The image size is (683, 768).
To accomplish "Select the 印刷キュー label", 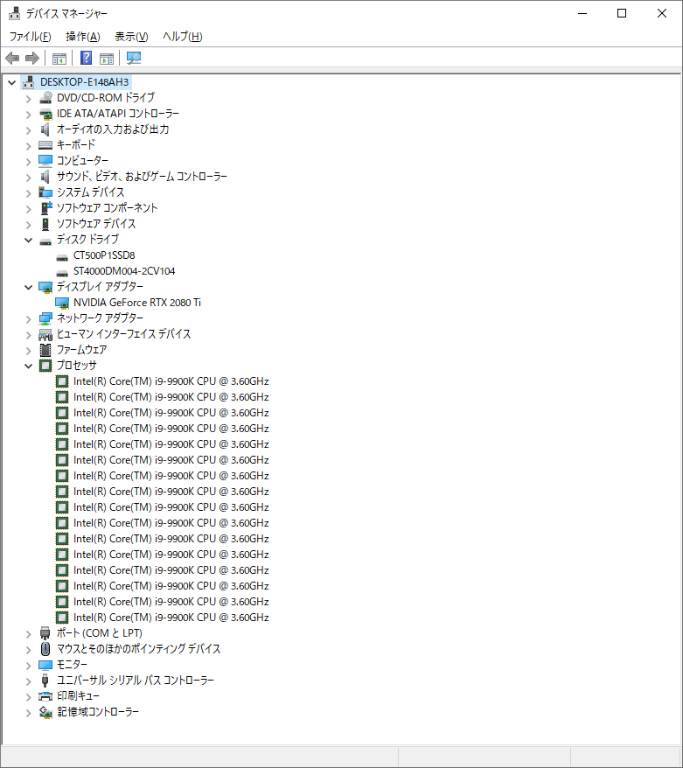I will 78,696.
